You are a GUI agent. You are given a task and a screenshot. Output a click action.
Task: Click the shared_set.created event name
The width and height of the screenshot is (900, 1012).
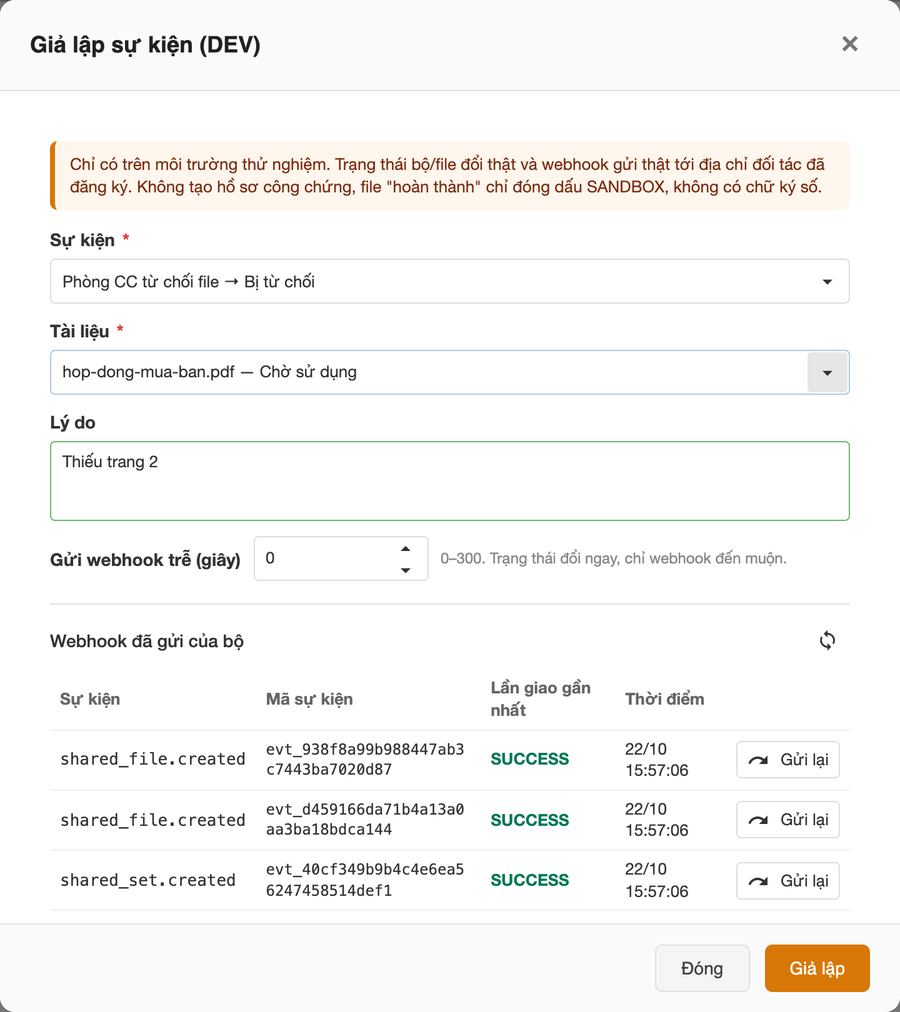pyautogui.click(x=148, y=880)
